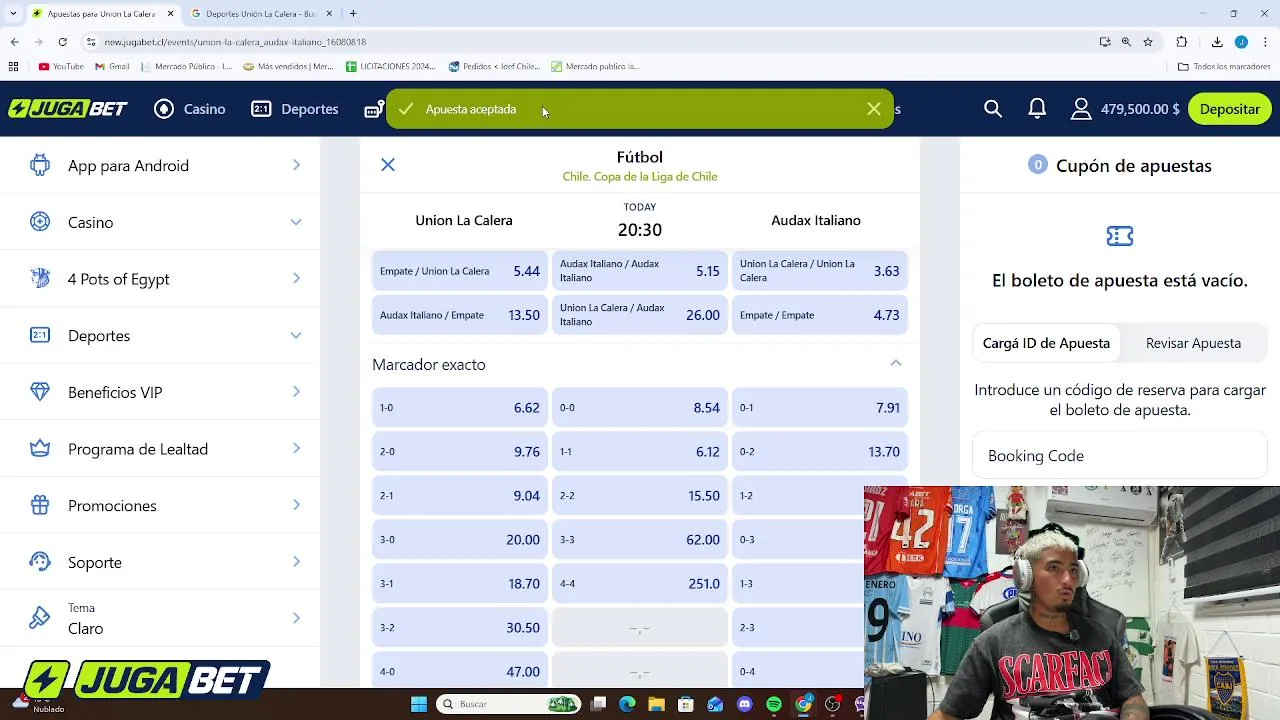Click the Promociones gift icon
Screen dimensions: 1280x720
(40, 505)
